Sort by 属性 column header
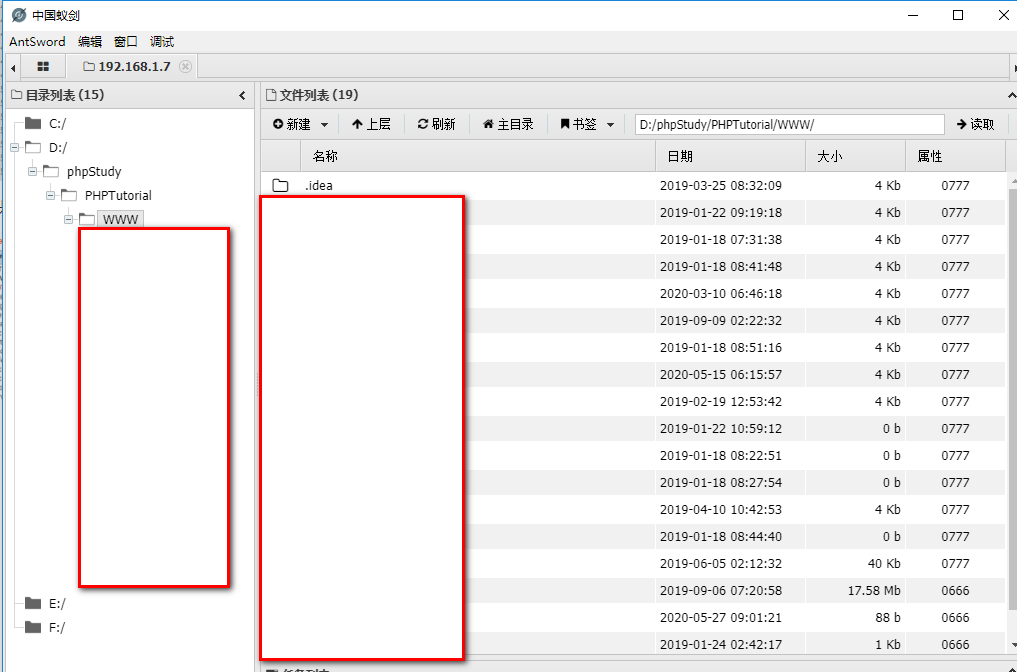 coord(955,156)
